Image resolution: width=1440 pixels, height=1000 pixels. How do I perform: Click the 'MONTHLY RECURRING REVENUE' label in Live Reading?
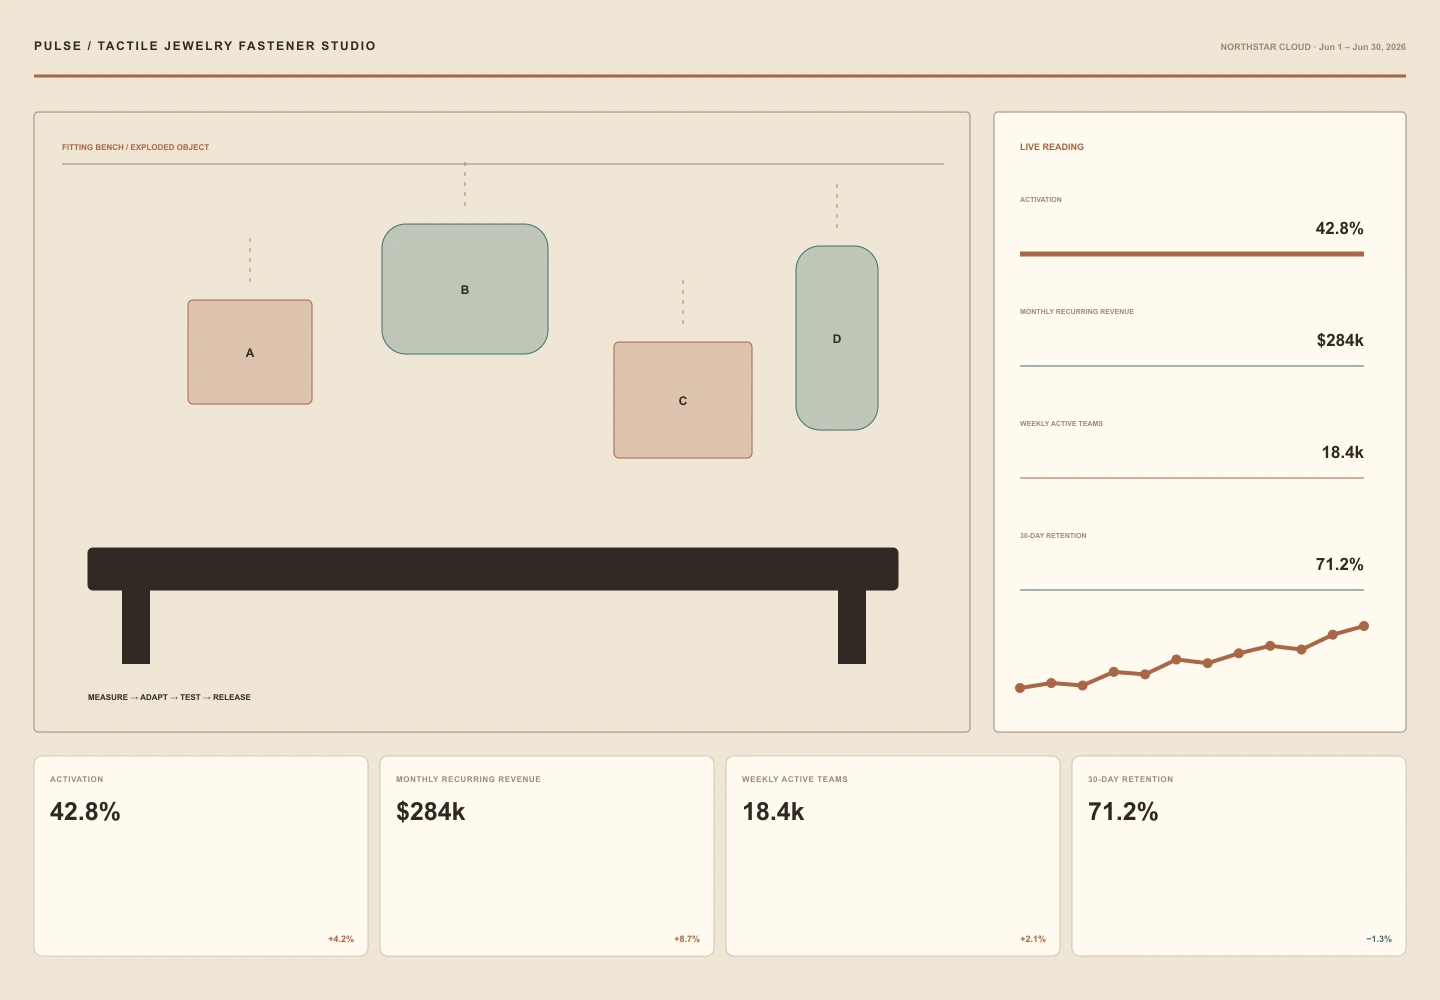pos(1077,312)
